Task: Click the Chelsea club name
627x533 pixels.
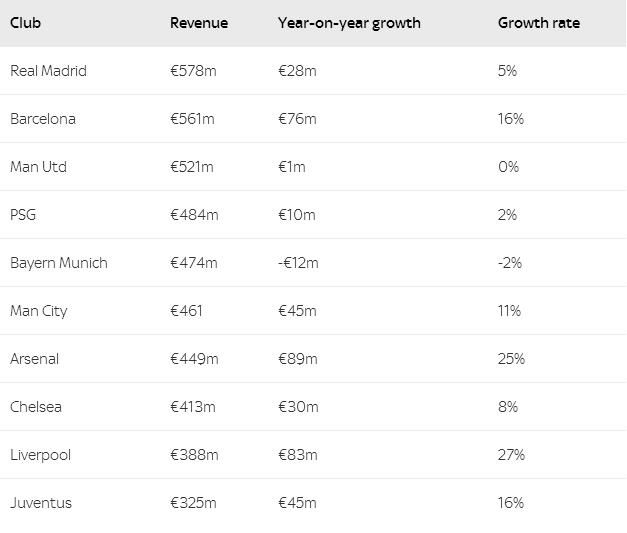Action: [36, 407]
